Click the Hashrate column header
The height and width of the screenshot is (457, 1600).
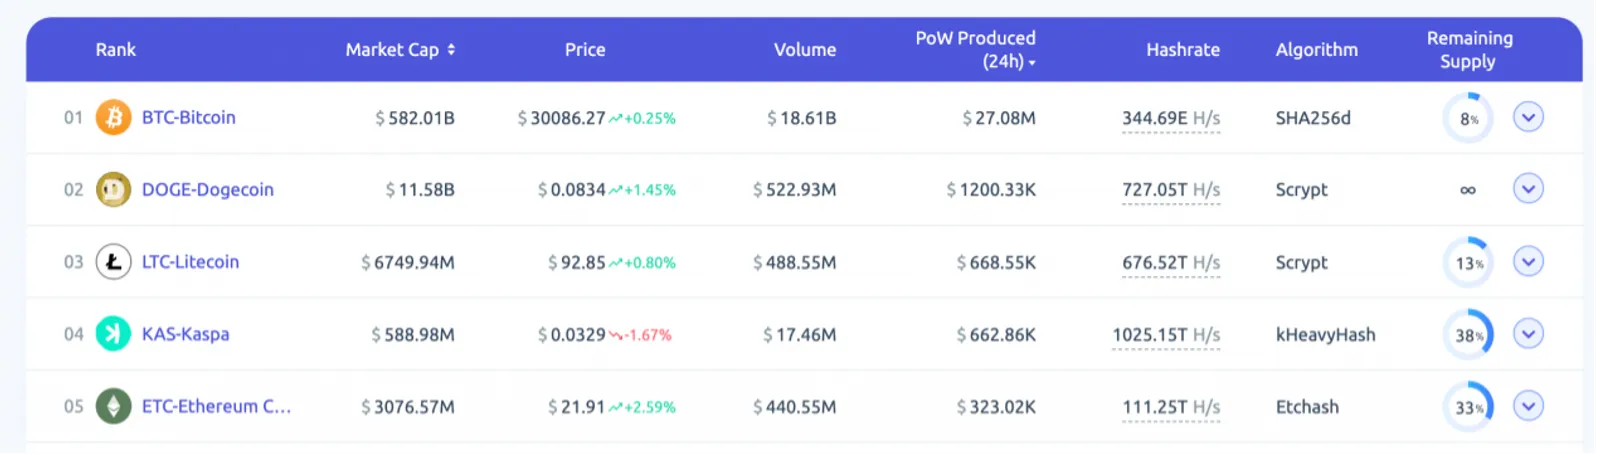[x=1183, y=49]
